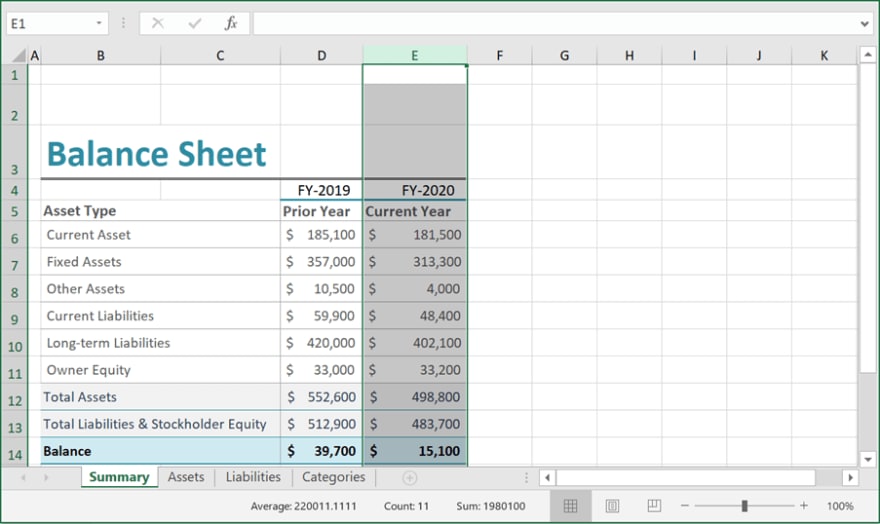This screenshot has width=880, height=524.
Task: Expand the formula bar chevron
Action: point(864,24)
